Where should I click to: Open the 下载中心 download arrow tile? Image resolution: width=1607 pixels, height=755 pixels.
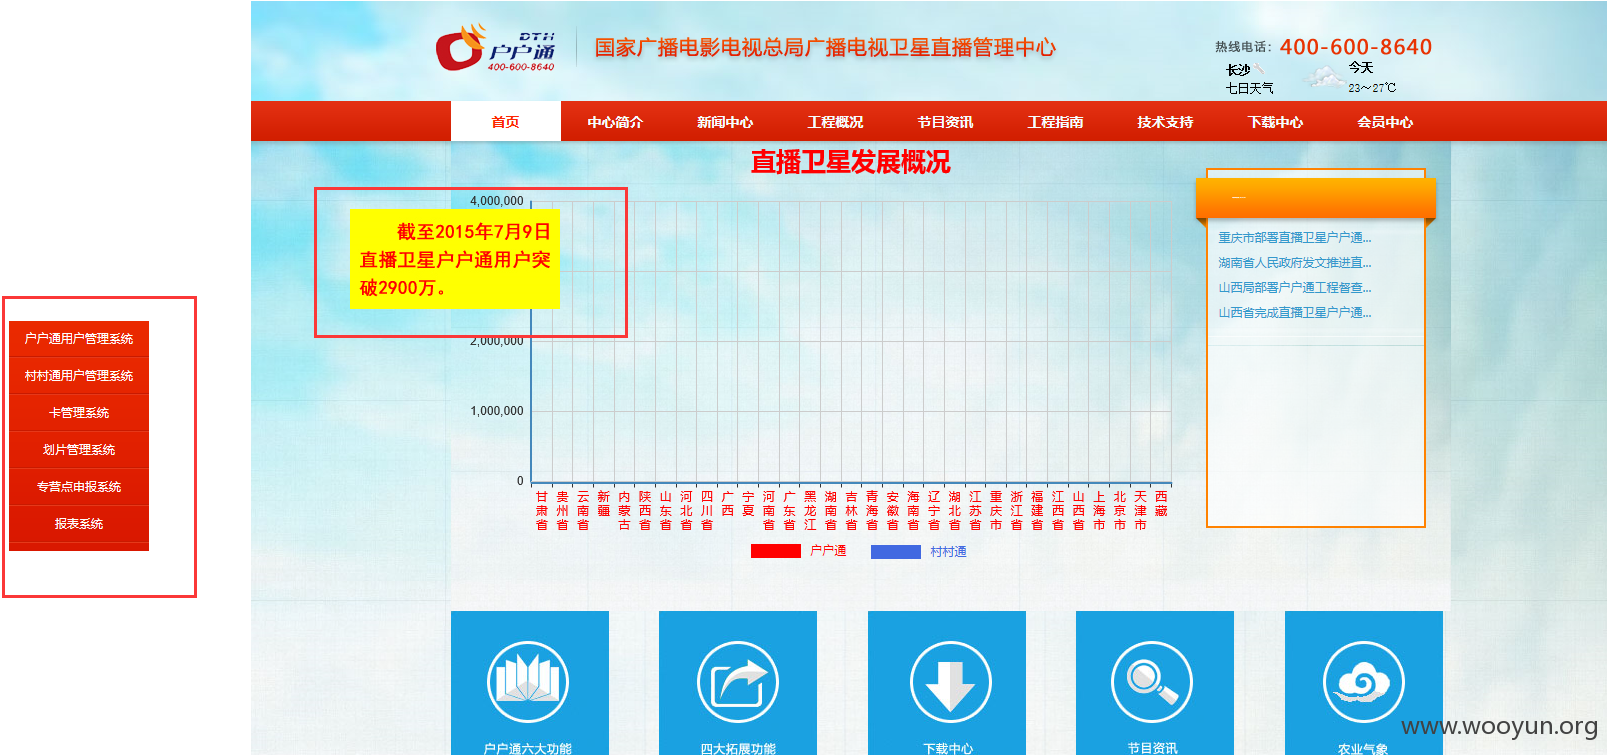click(947, 683)
